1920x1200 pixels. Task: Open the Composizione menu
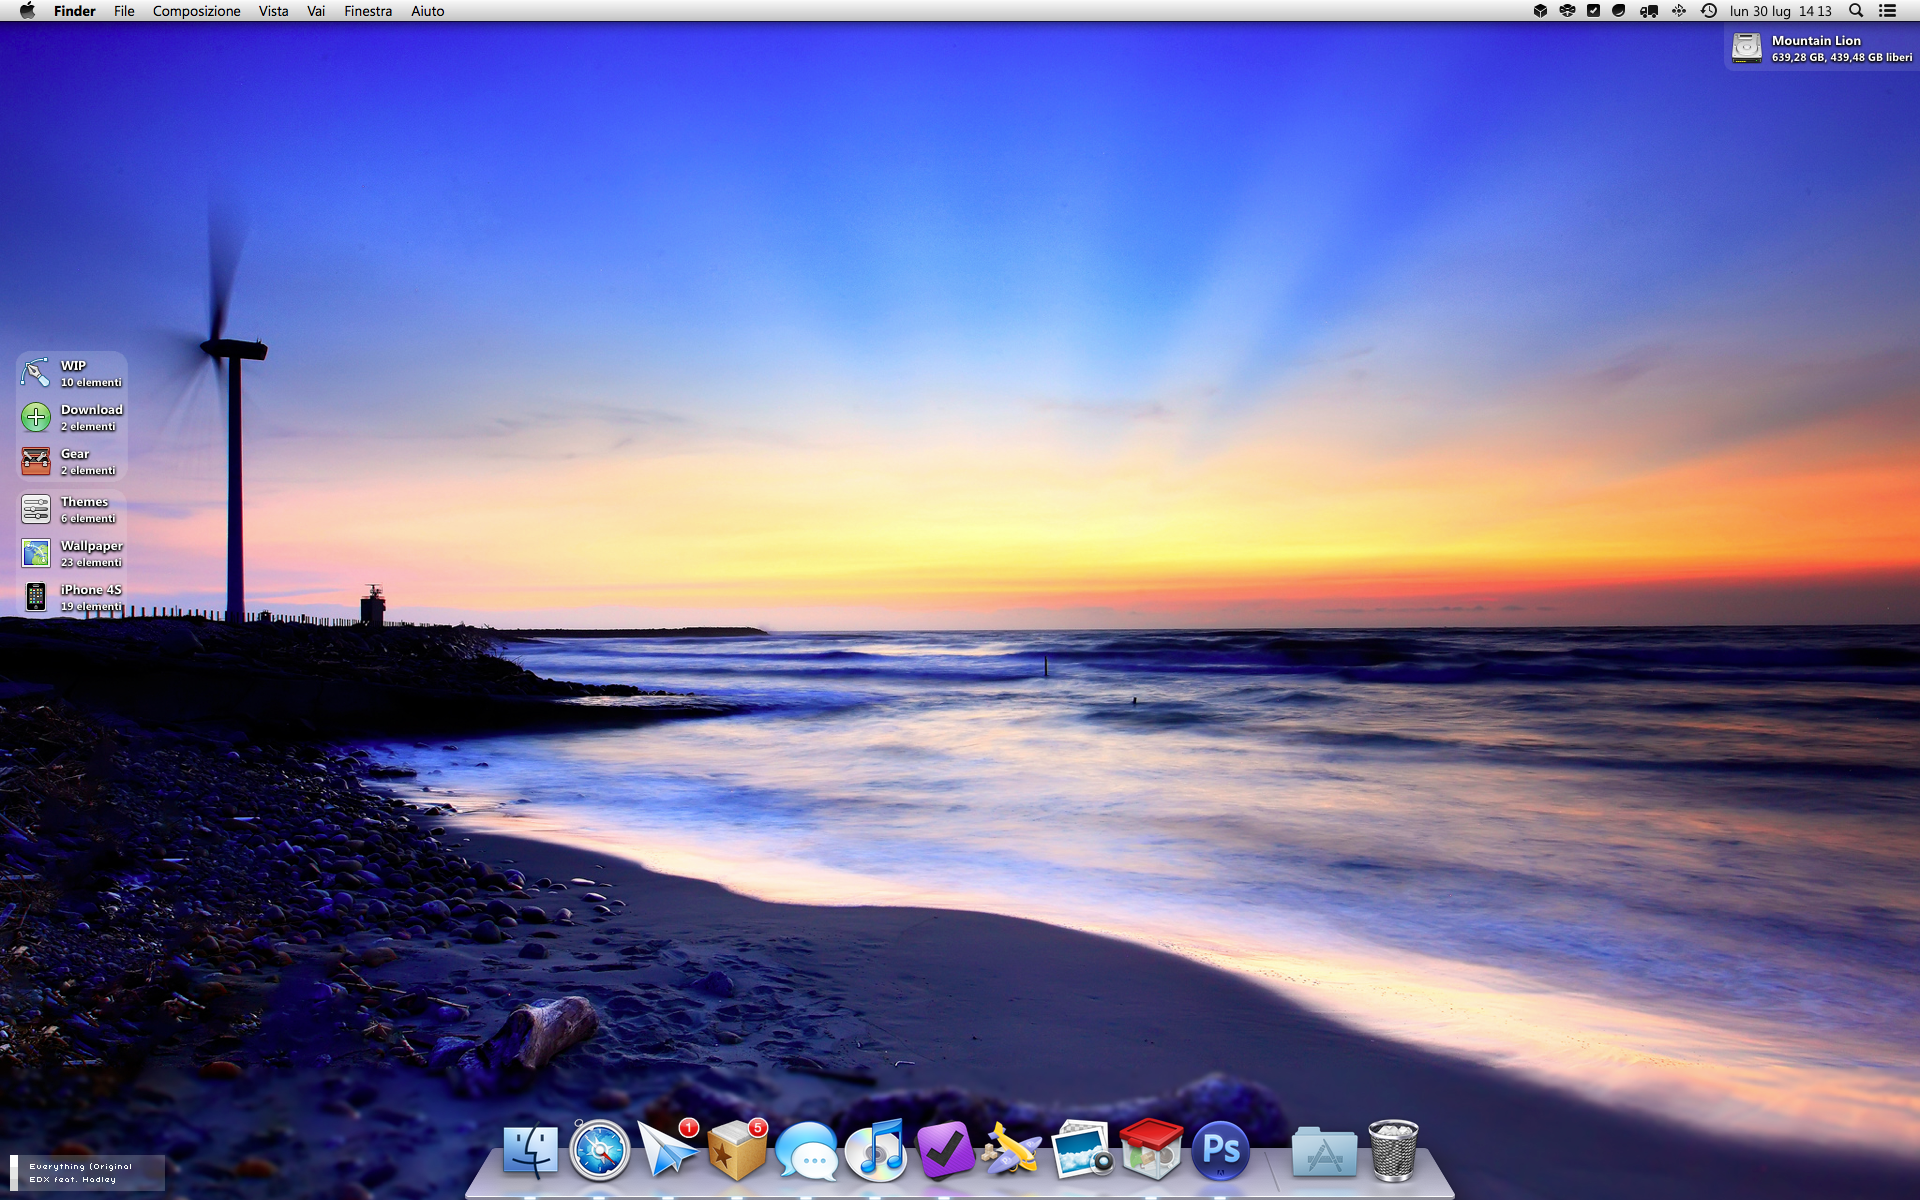(196, 11)
